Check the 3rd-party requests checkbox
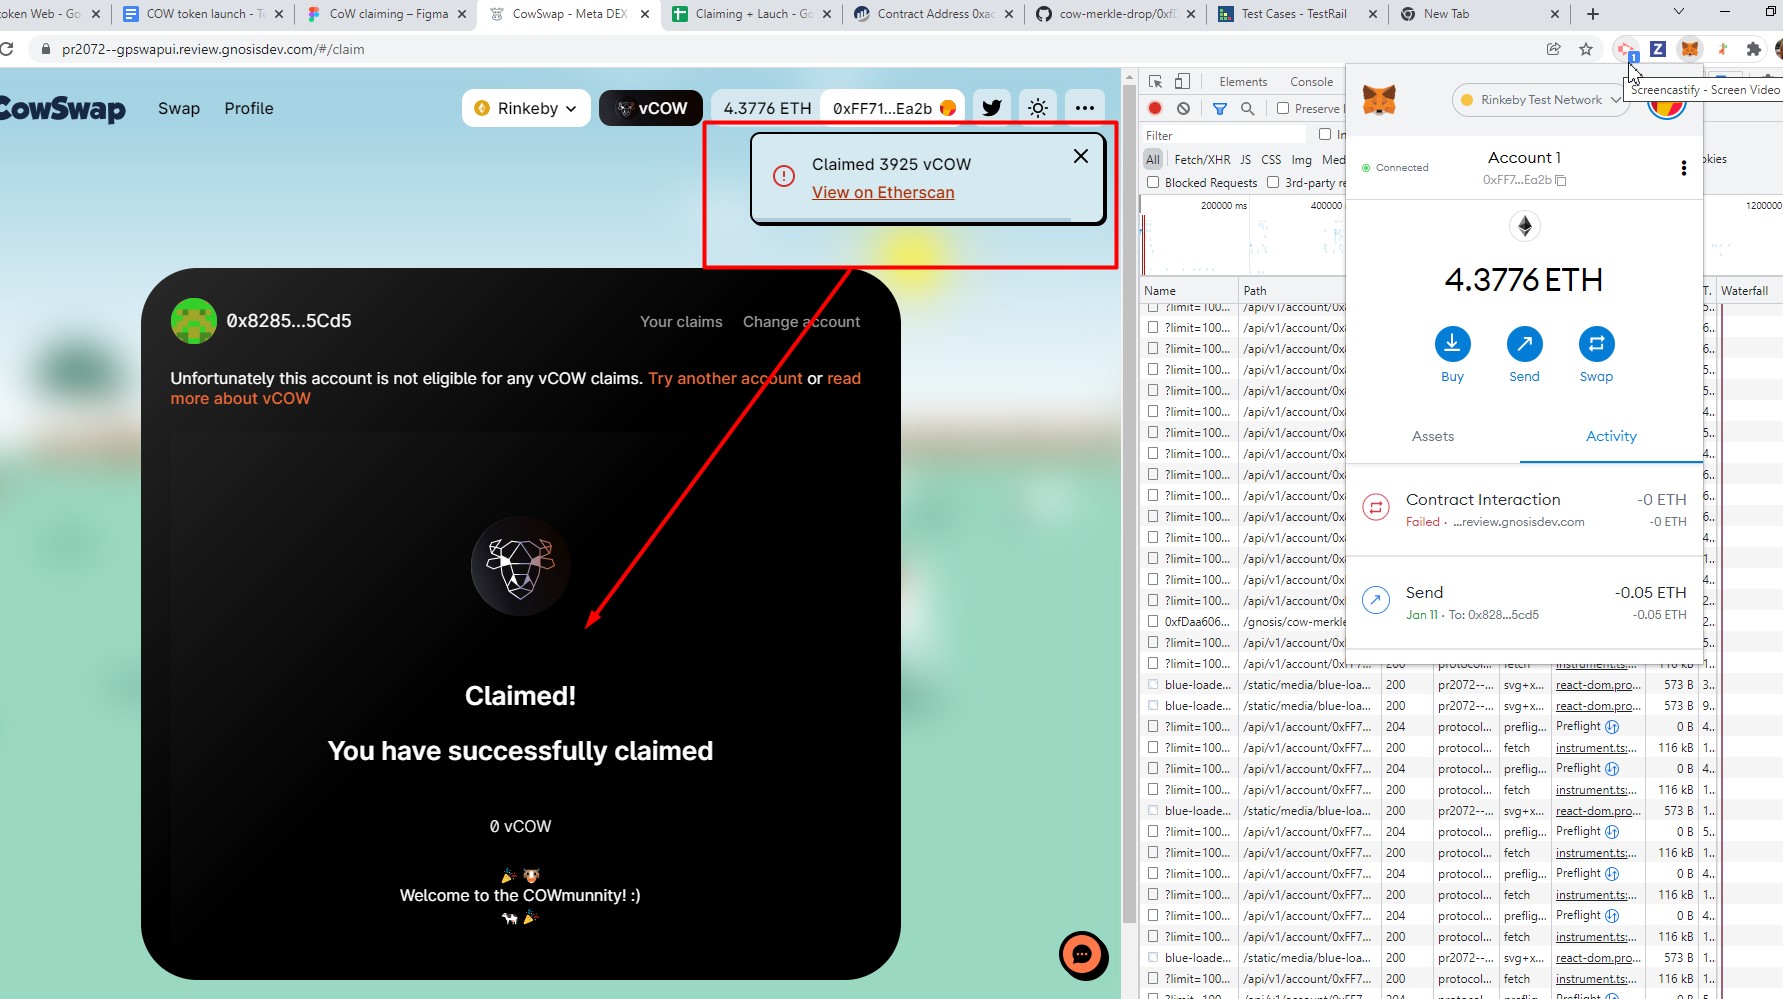The width and height of the screenshot is (1783, 999). (x=1273, y=182)
